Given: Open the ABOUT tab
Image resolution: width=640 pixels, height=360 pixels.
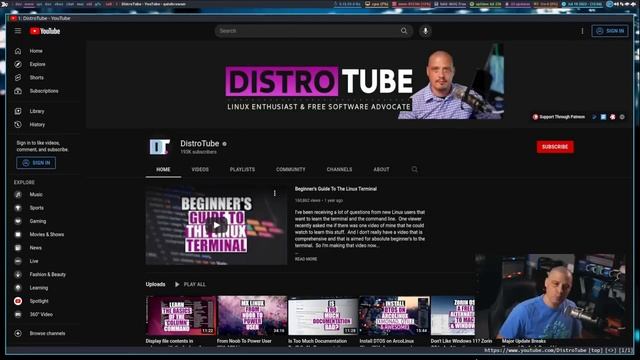Looking at the screenshot, I should (x=381, y=169).
